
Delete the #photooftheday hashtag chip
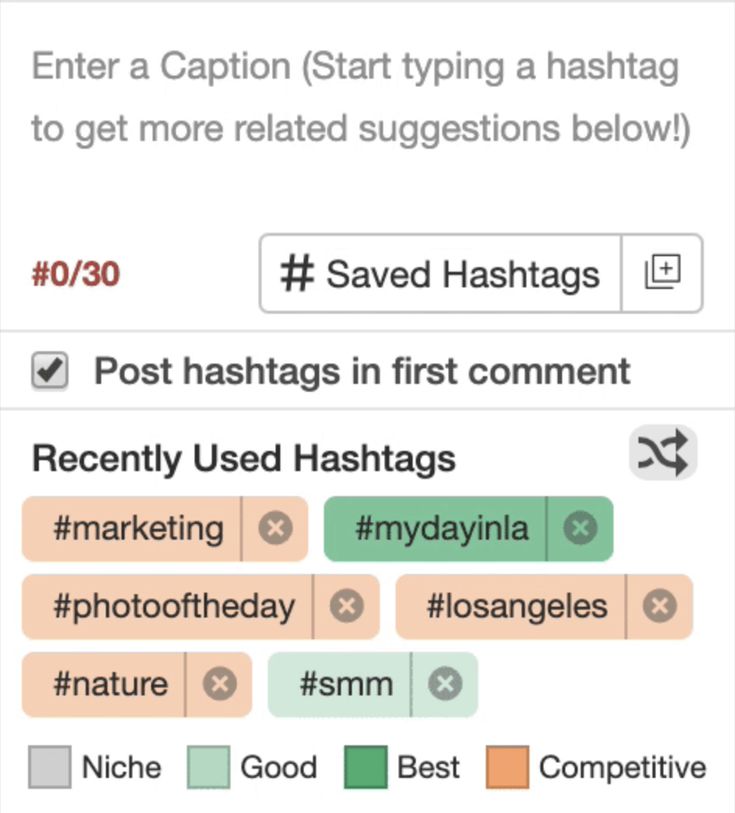click(x=347, y=606)
